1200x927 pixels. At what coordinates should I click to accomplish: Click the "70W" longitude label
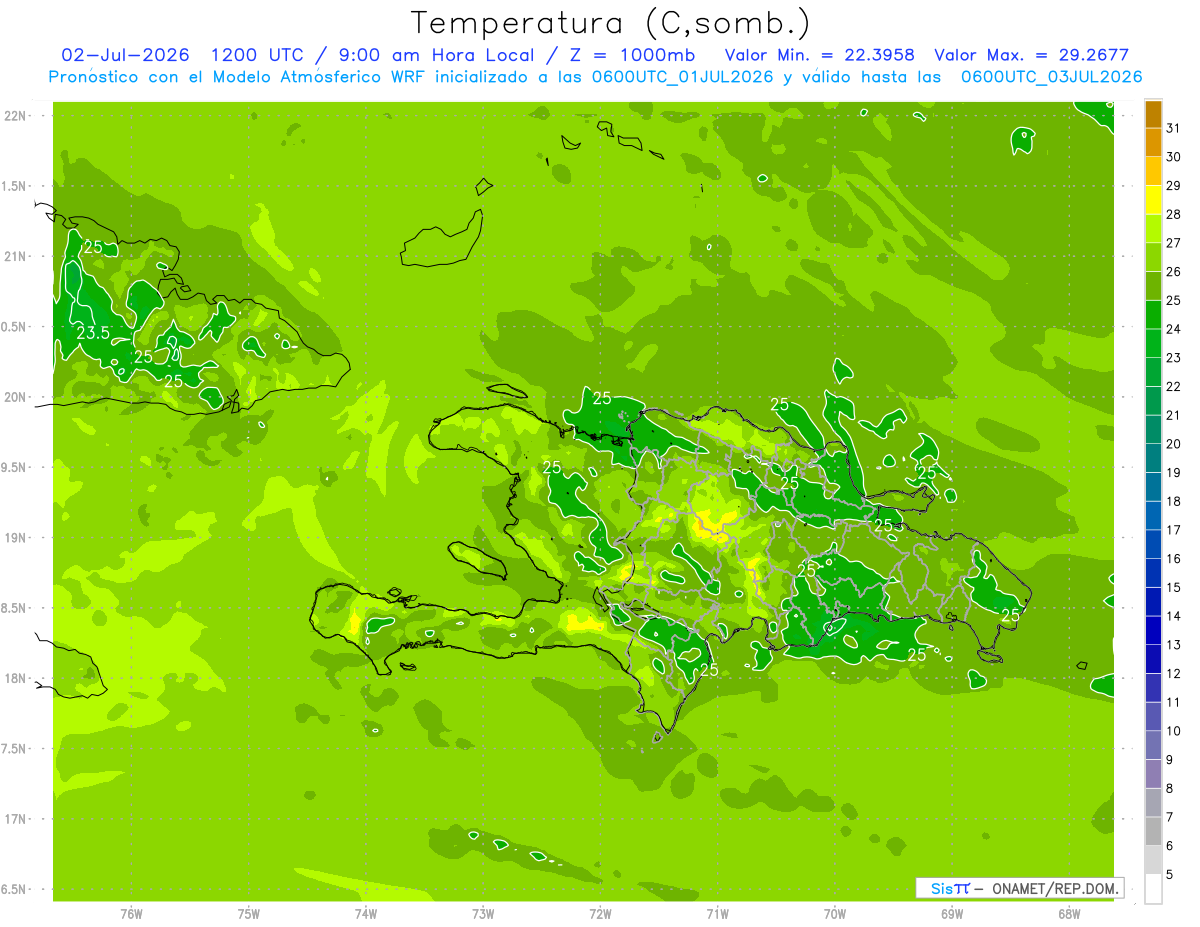click(835, 913)
